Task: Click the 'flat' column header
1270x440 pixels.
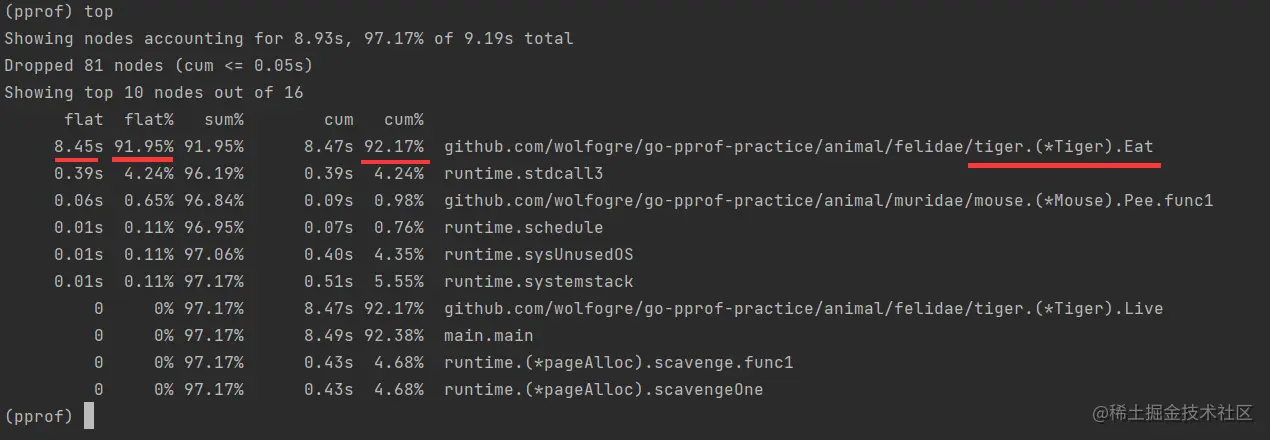Action: (84, 119)
